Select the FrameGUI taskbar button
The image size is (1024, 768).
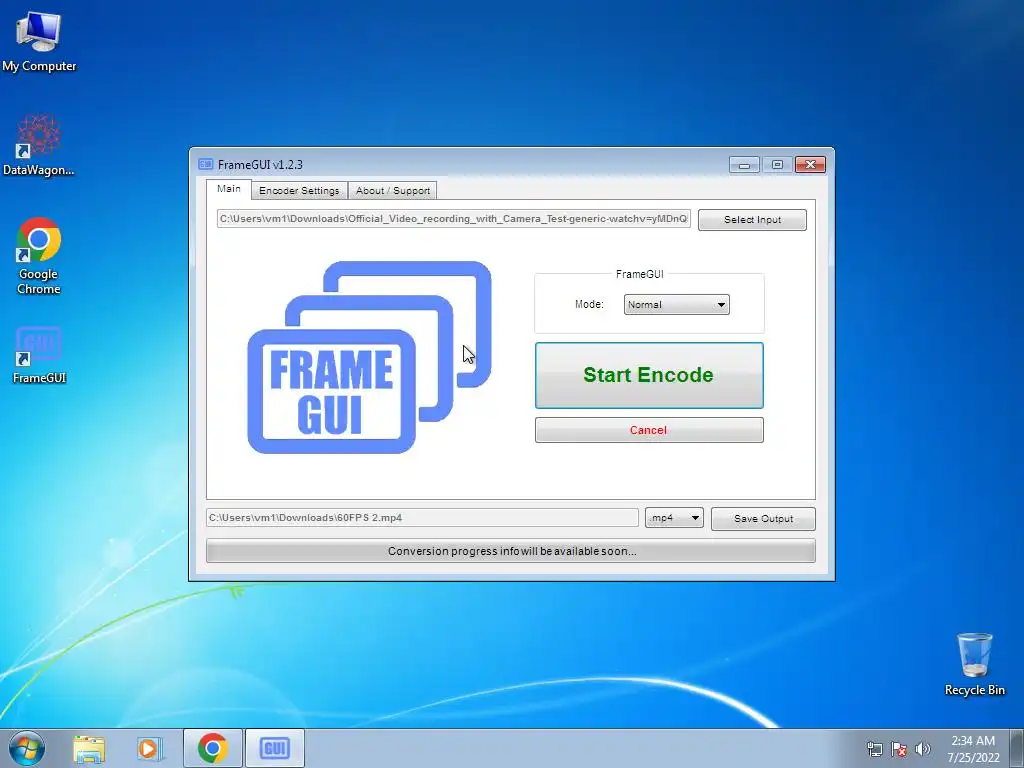274,748
